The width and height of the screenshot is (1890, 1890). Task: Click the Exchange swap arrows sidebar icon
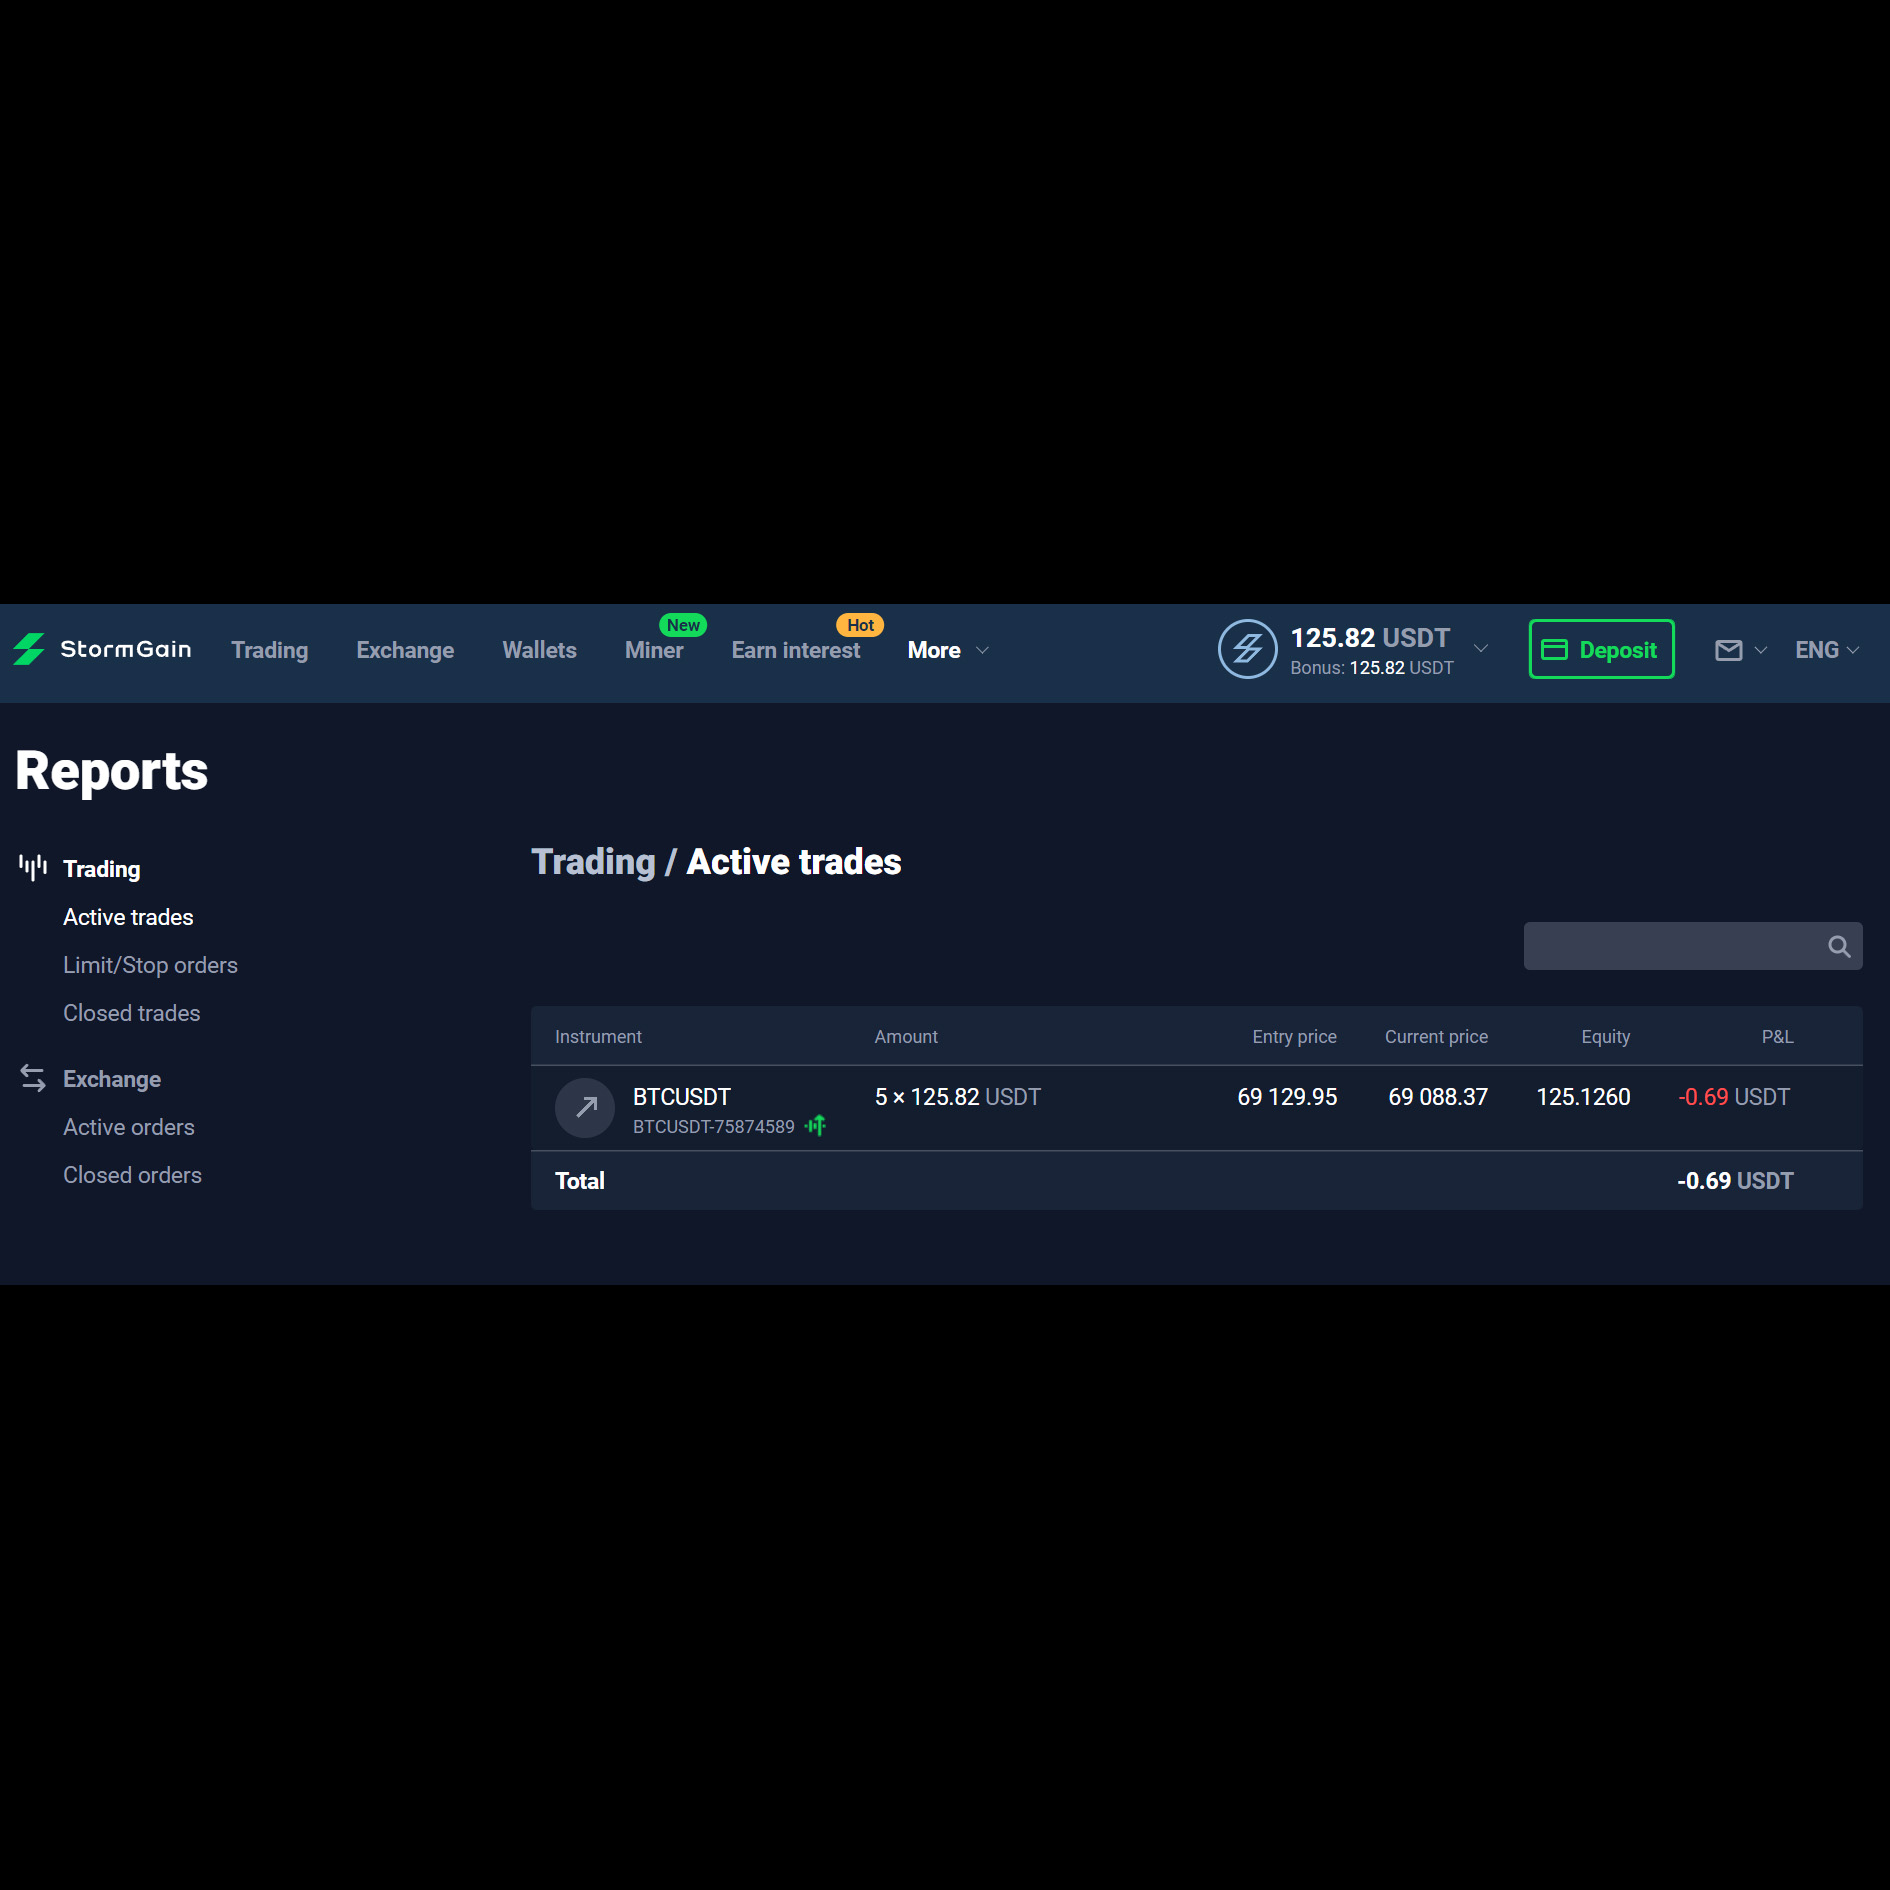coord(33,1078)
